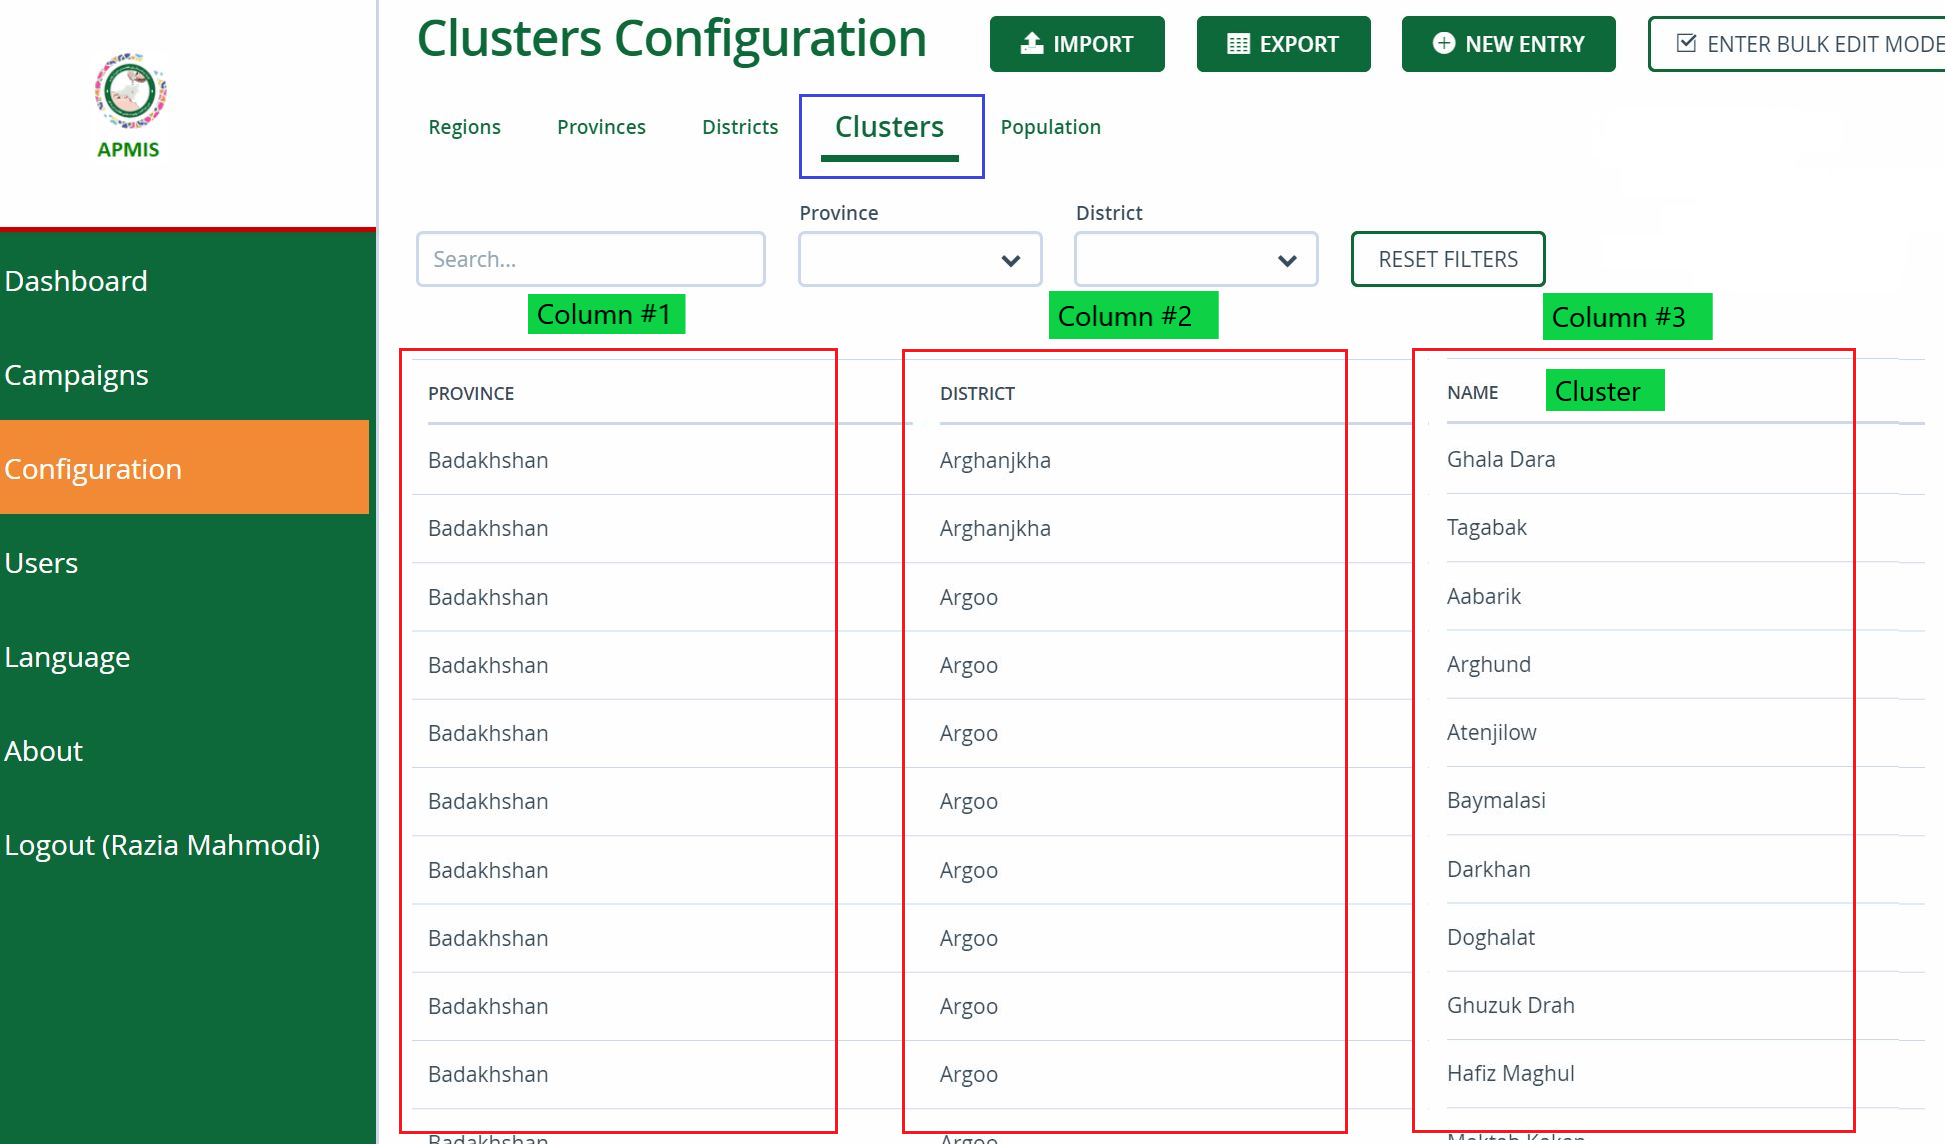
Task: Switch to the Regions tab
Action: click(463, 126)
